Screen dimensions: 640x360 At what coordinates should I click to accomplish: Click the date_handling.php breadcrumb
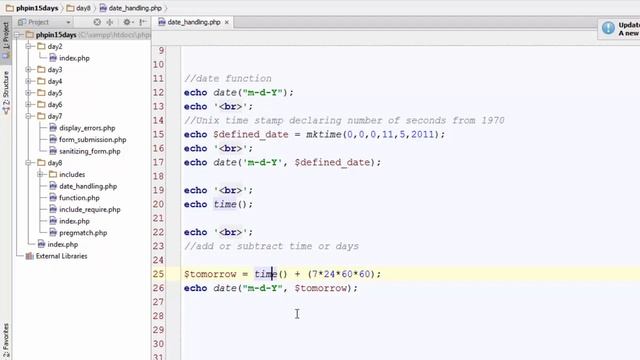(x=135, y=8)
